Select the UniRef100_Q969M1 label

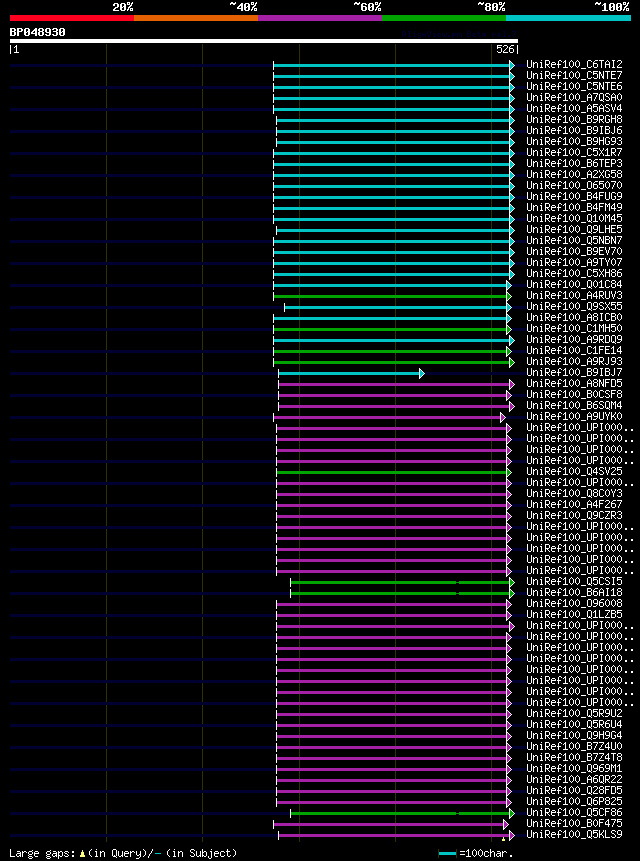point(574,768)
